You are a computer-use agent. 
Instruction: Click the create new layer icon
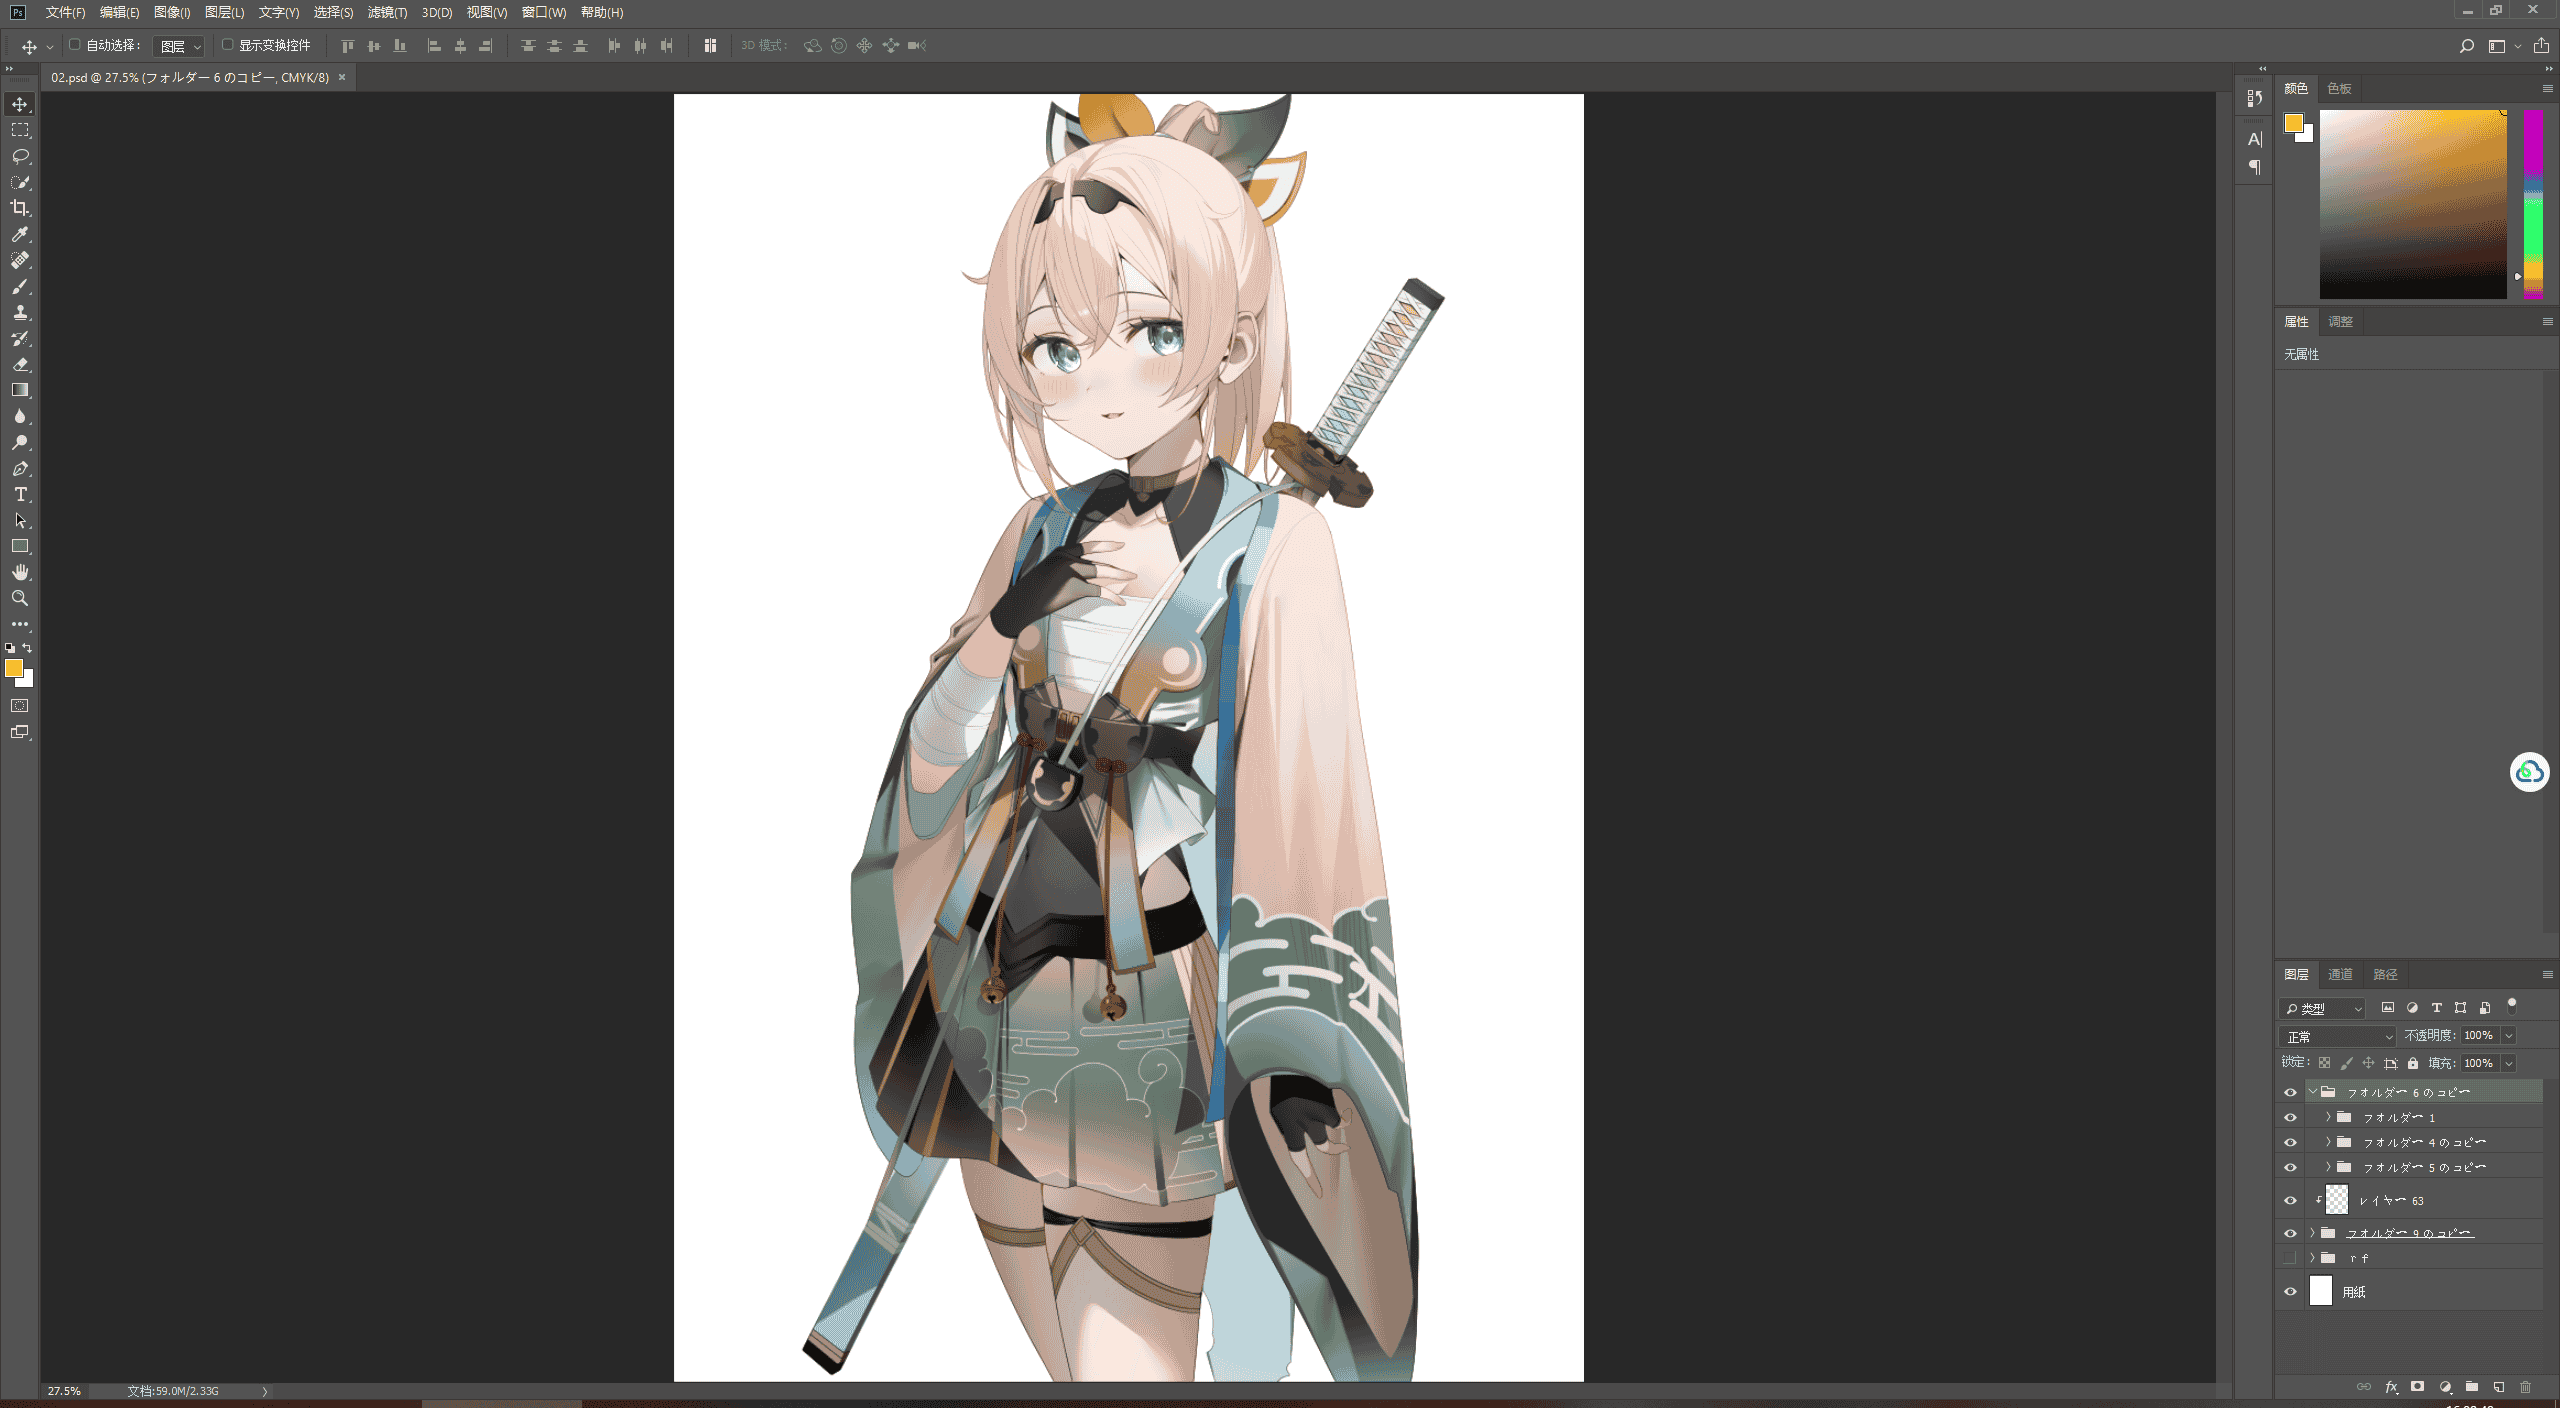[x=2499, y=1387]
